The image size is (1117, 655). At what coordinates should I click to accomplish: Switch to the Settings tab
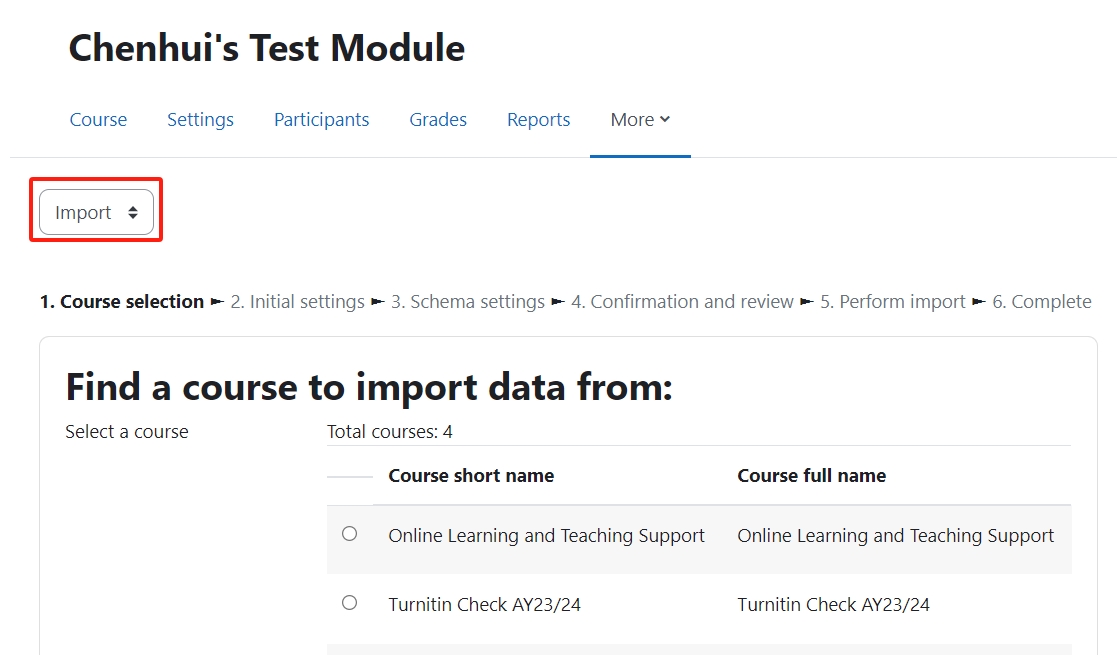coord(200,119)
